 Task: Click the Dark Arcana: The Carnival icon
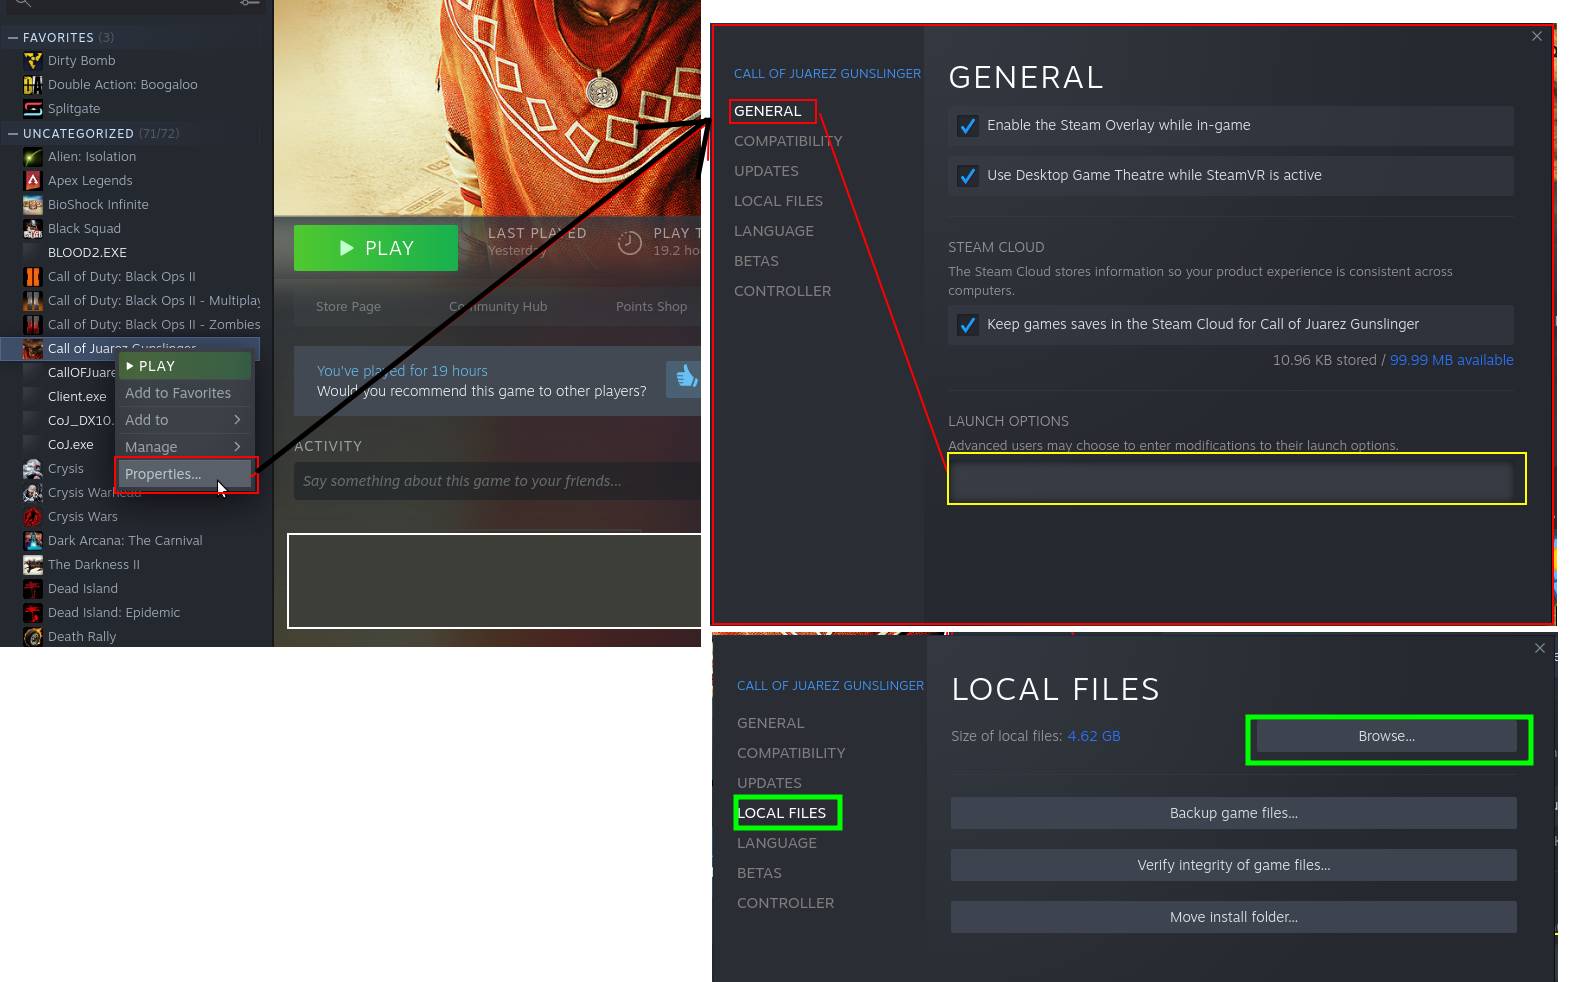[33, 541]
